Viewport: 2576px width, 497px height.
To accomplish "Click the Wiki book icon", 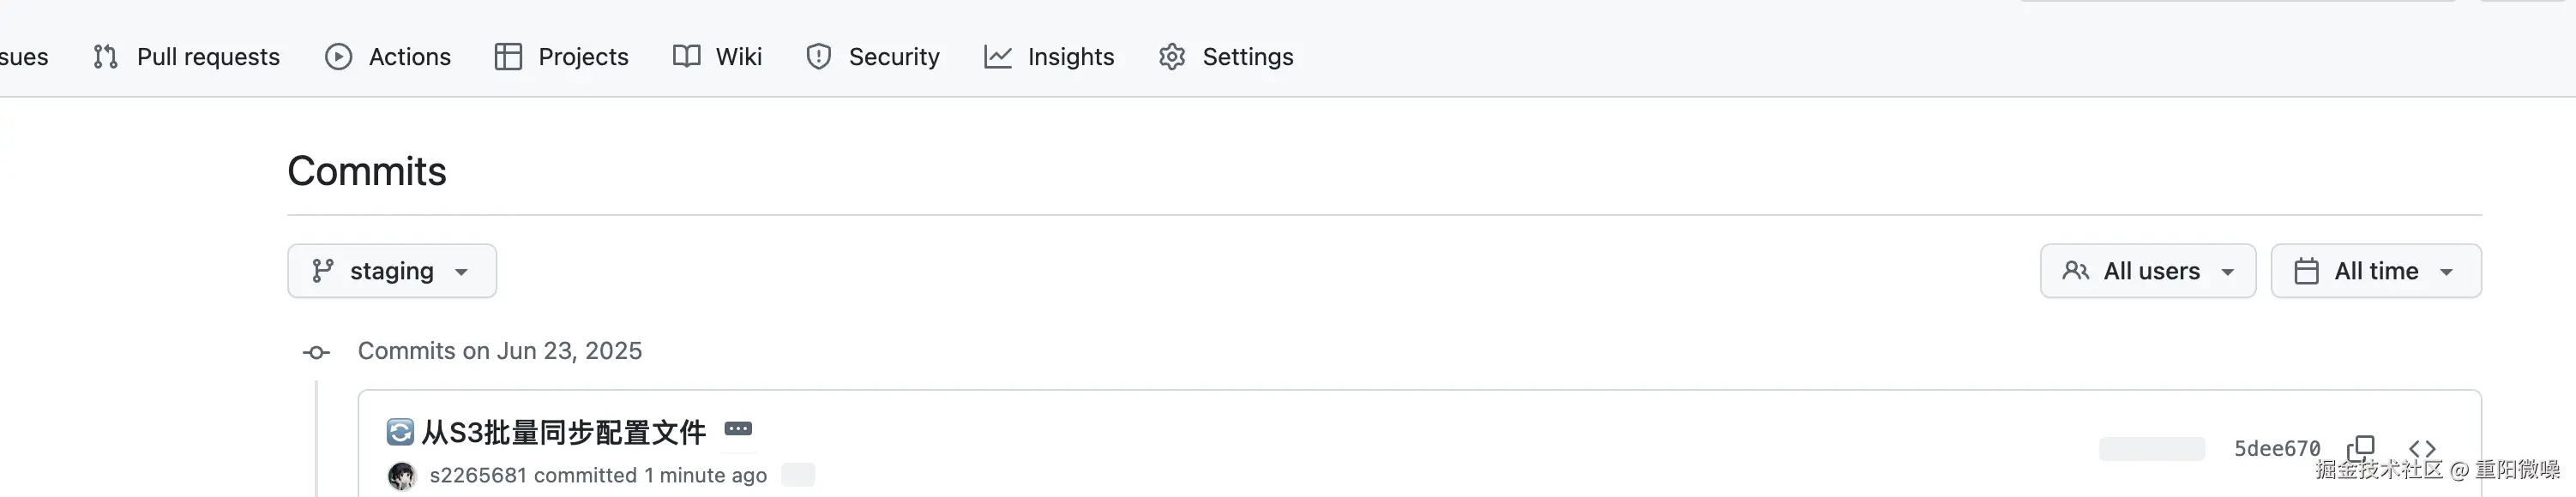I will pos(686,57).
